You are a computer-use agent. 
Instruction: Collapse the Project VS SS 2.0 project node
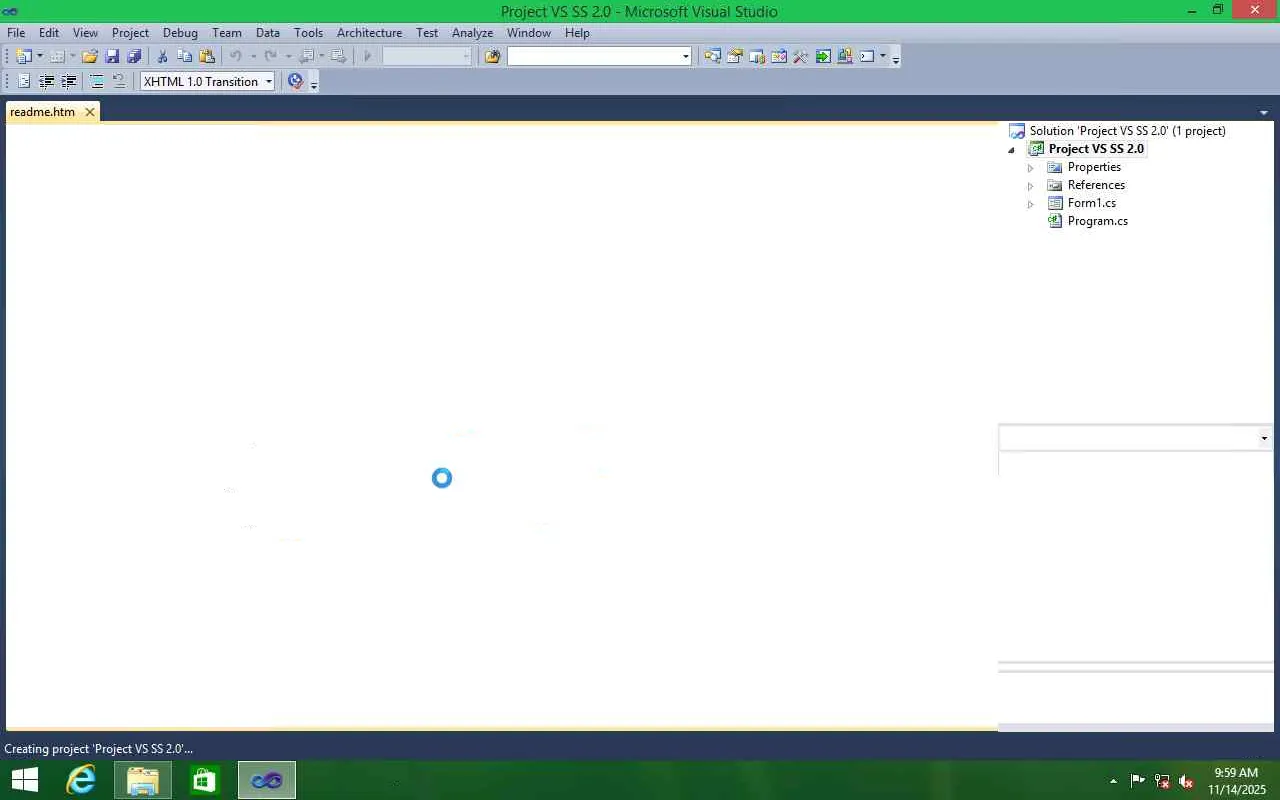pyautogui.click(x=1012, y=150)
